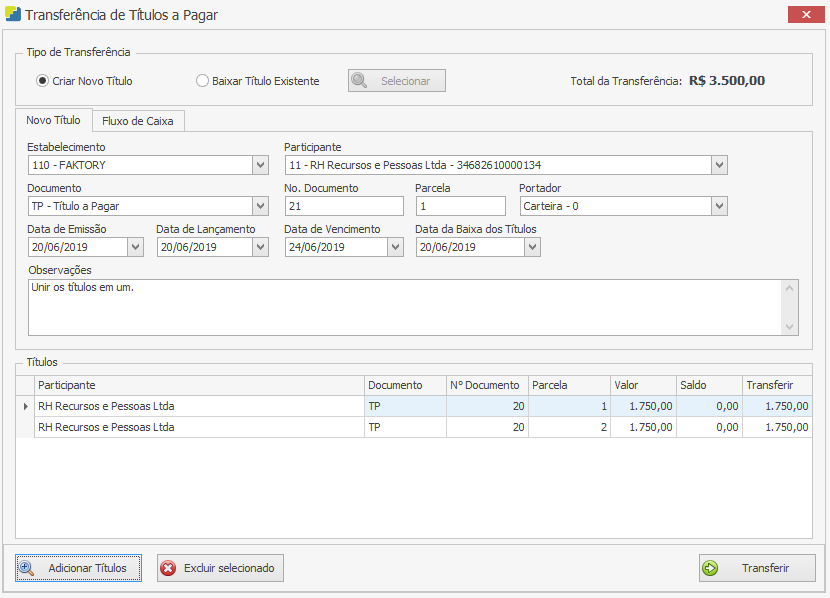Select Criar Novo Título radio option
Screen dimensions: 830x598
coord(42,81)
